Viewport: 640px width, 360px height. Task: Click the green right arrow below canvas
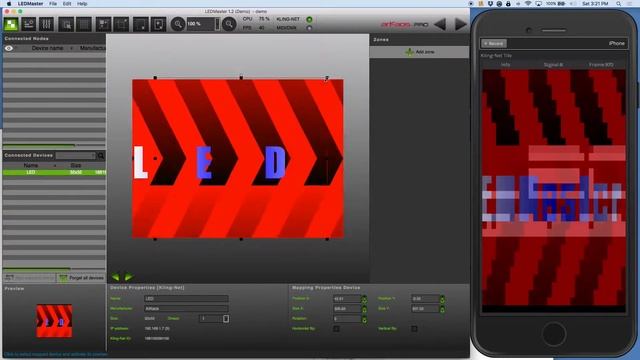click(x=128, y=277)
